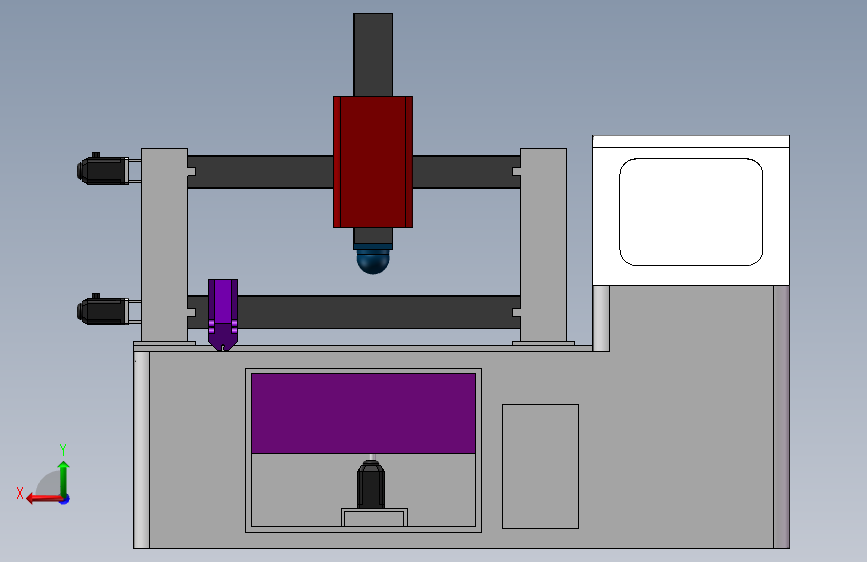The width and height of the screenshot is (867, 562).
Task: Select the left gray gantry upright
Action: coord(164,245)
